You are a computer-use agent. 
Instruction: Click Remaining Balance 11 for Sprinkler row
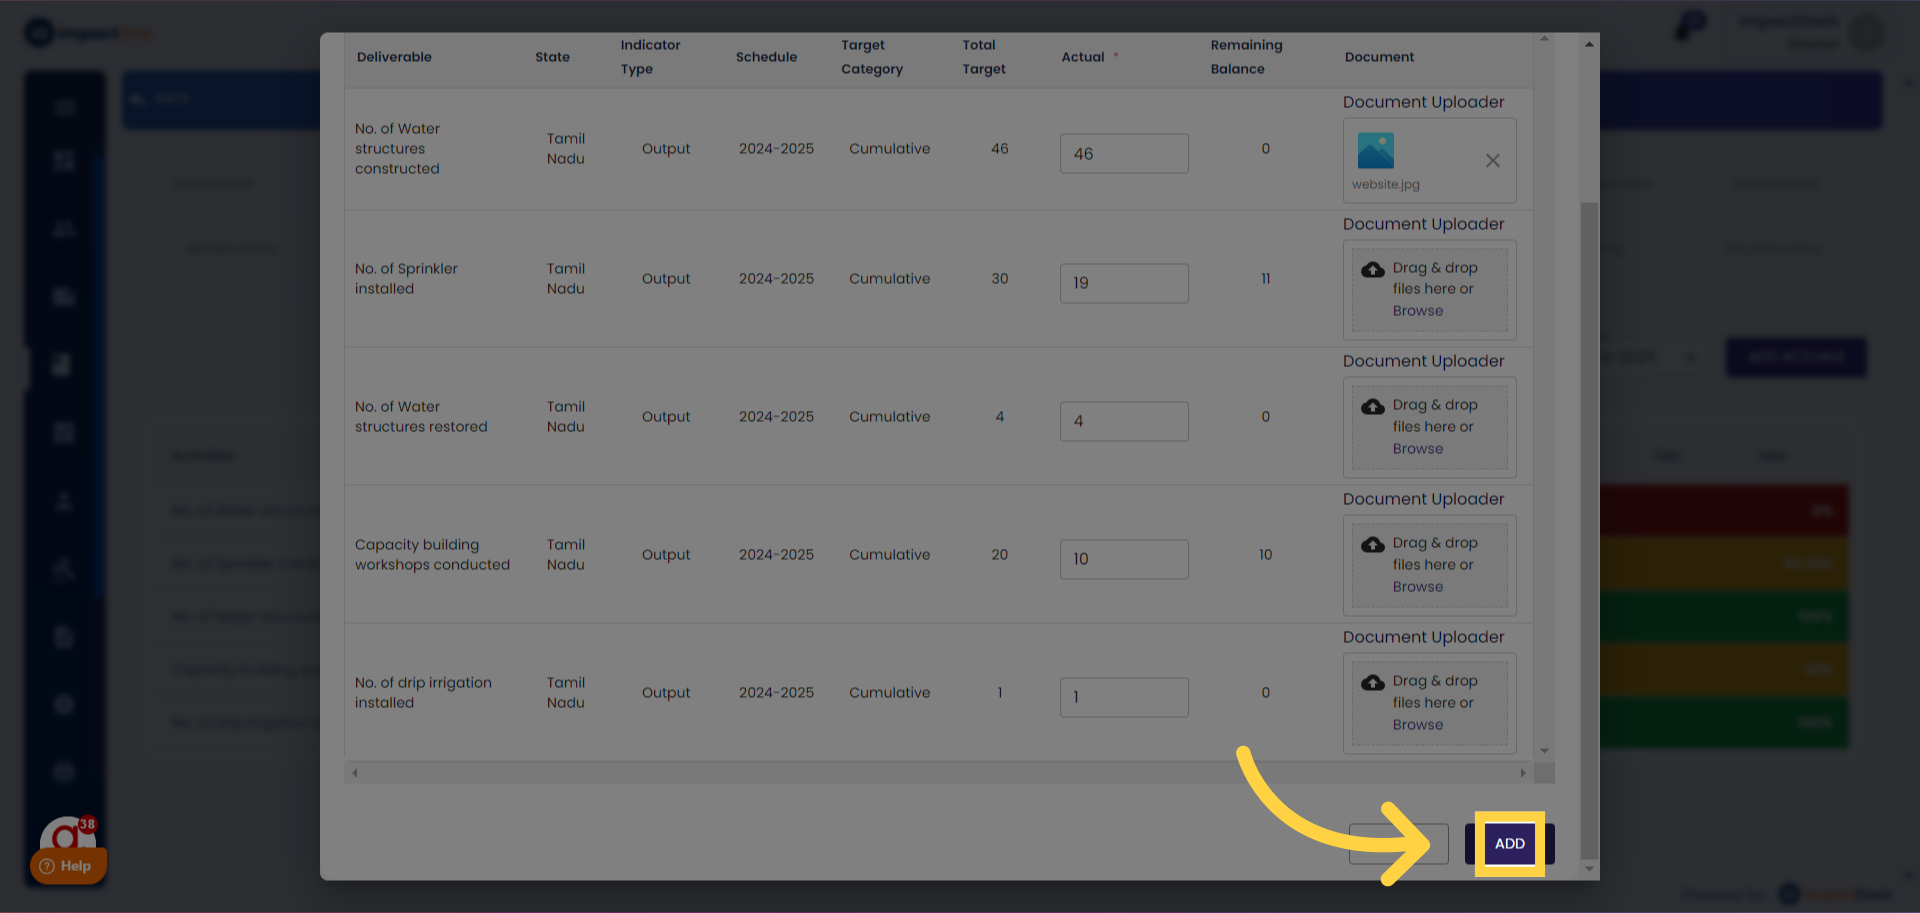point(1265,279)
